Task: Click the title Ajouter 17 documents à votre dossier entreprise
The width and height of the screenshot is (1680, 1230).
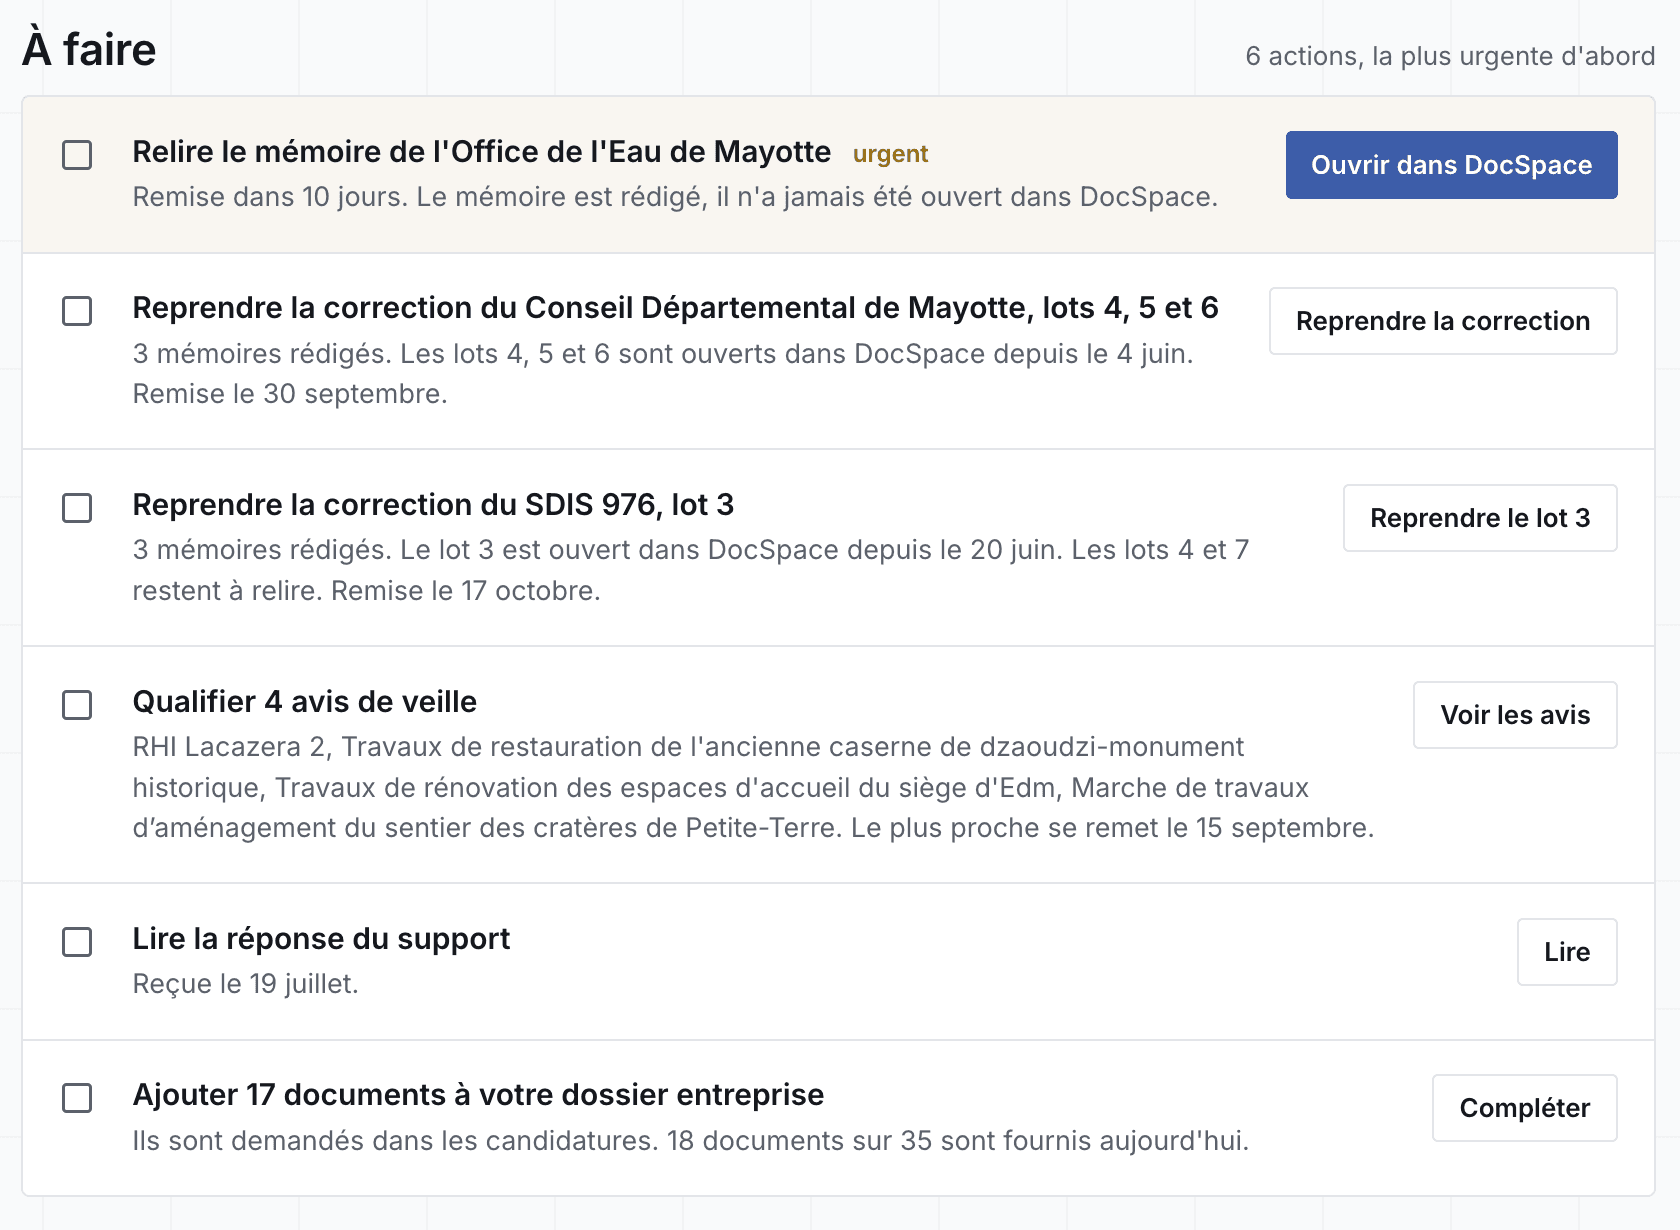Action: 478,1095
